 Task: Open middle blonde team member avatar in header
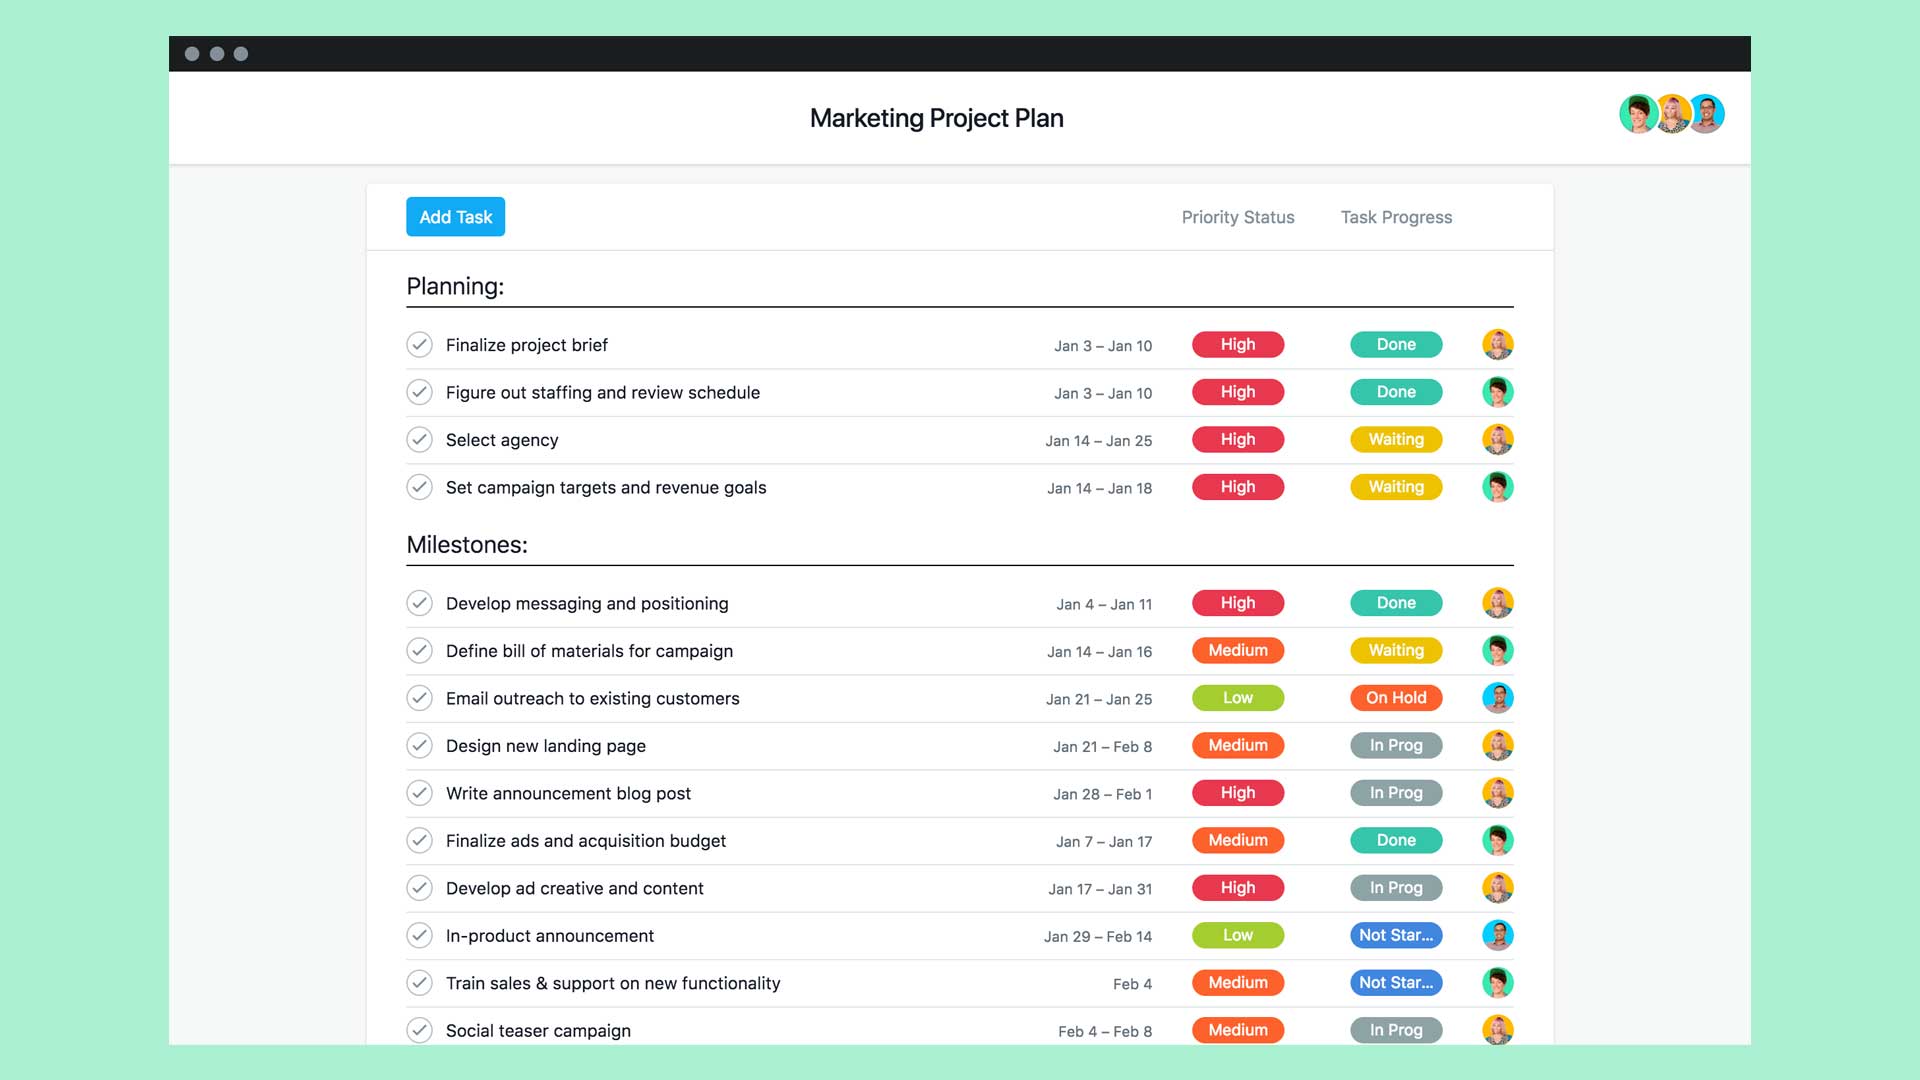pyautogui.click(x=1673, y=114)
